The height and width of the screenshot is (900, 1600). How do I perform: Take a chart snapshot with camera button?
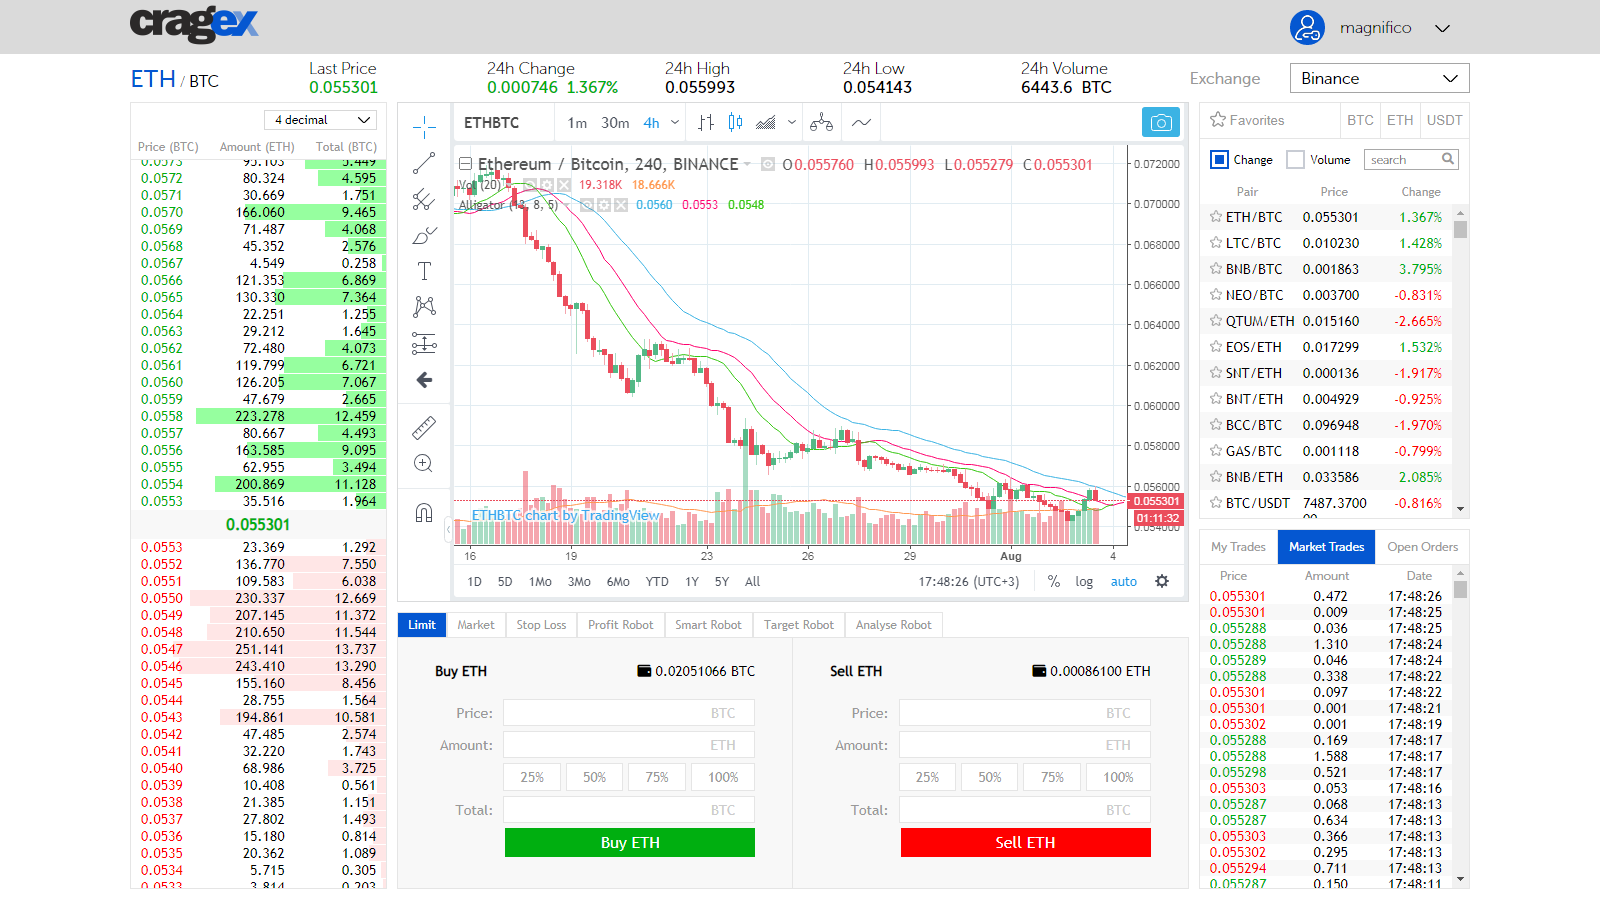pos(1161,122)
